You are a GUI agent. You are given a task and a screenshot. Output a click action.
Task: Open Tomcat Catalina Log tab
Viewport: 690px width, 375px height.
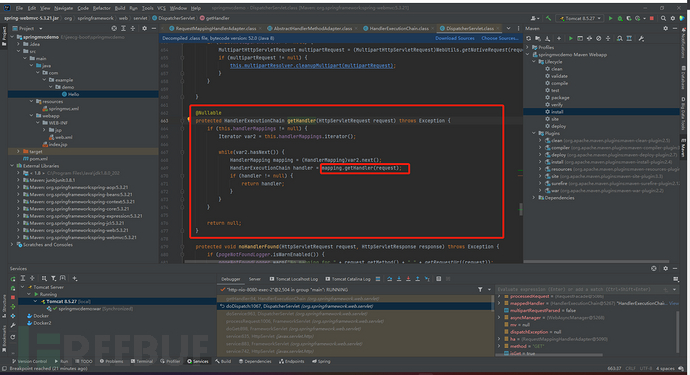point(348,279)
